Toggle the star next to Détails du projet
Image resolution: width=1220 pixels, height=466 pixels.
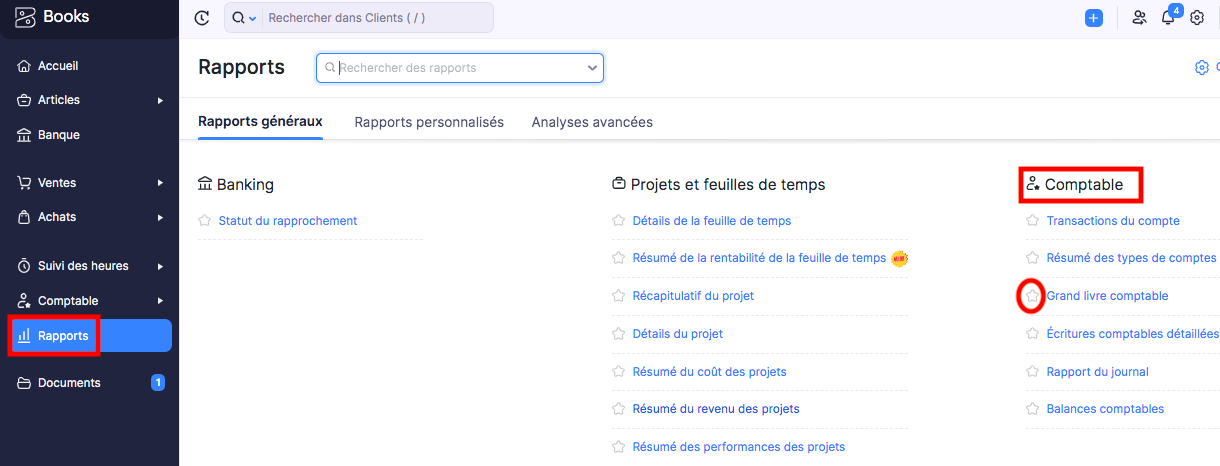point(618,334)
